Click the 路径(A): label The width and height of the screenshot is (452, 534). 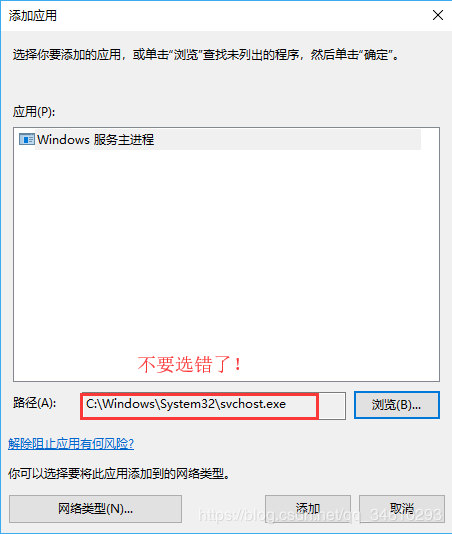35,403
